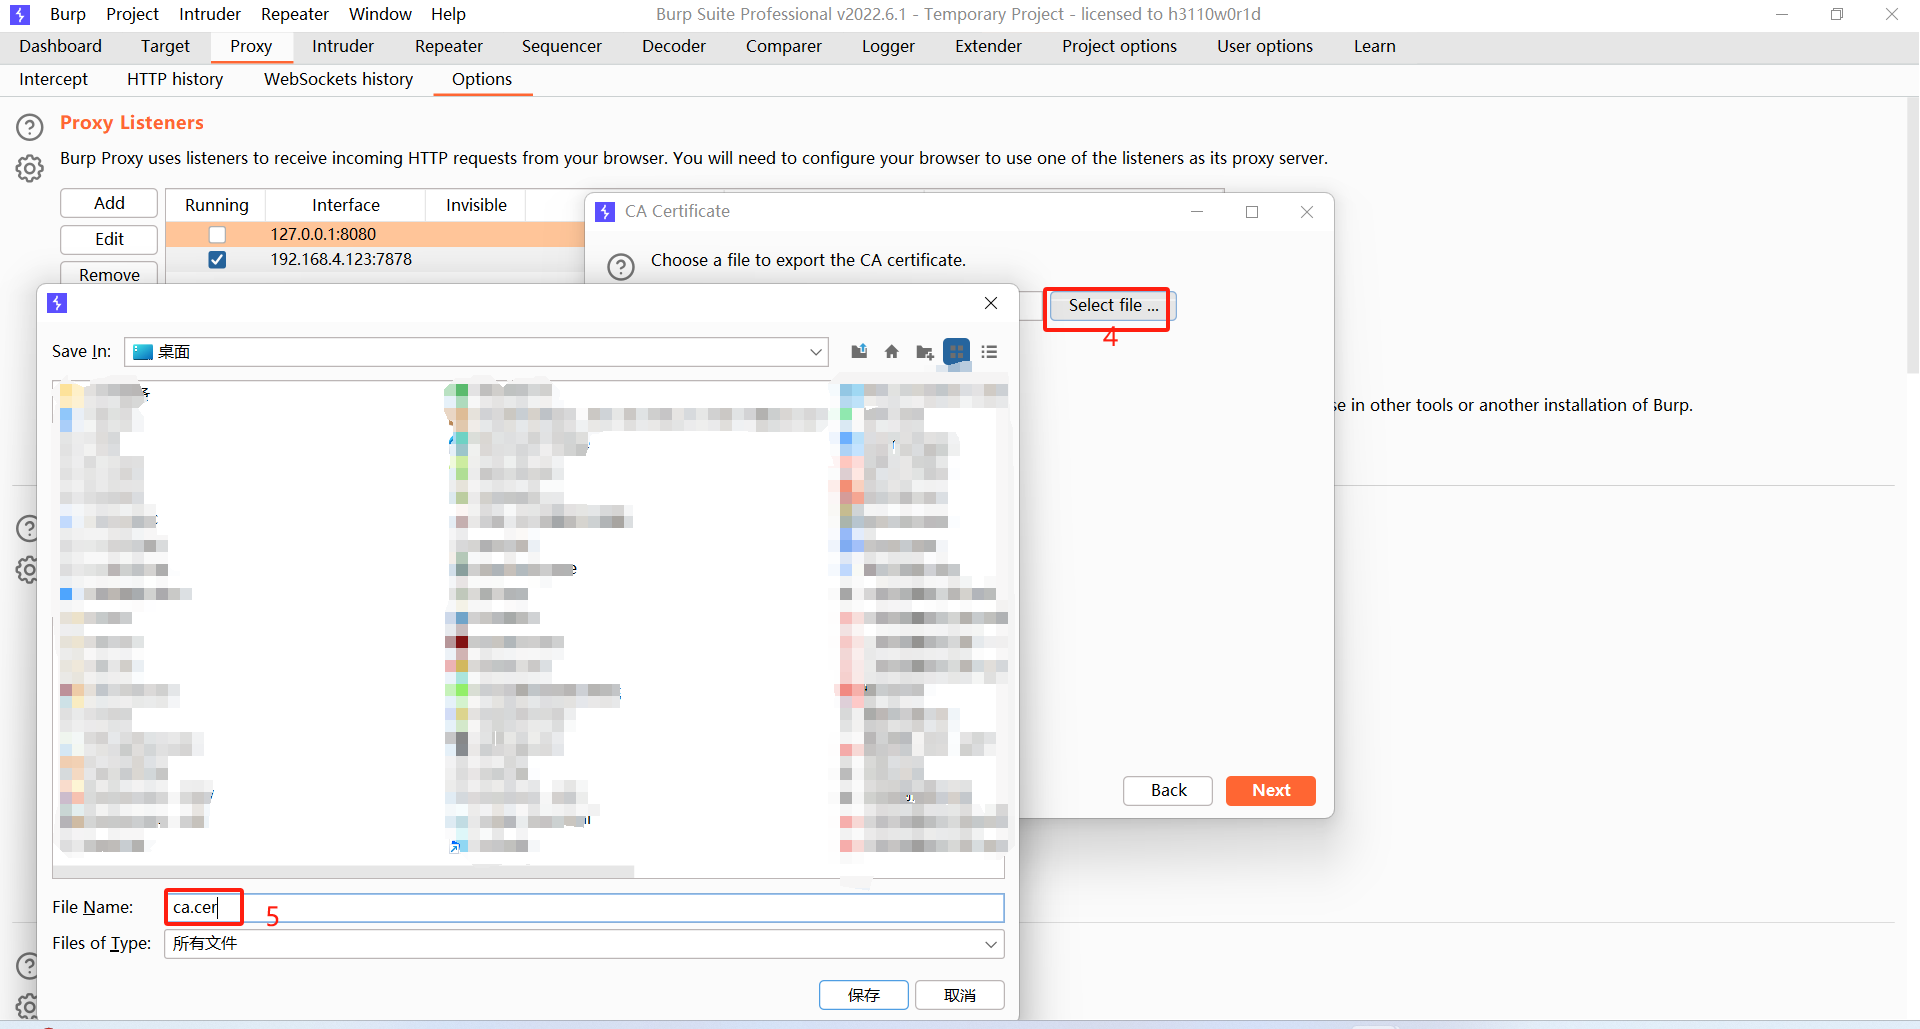Image resolution: width=1920 pixels, height=1029 pixels.
Task: Click Burp icon in save dialog title
Action: (x=57, y=303)
